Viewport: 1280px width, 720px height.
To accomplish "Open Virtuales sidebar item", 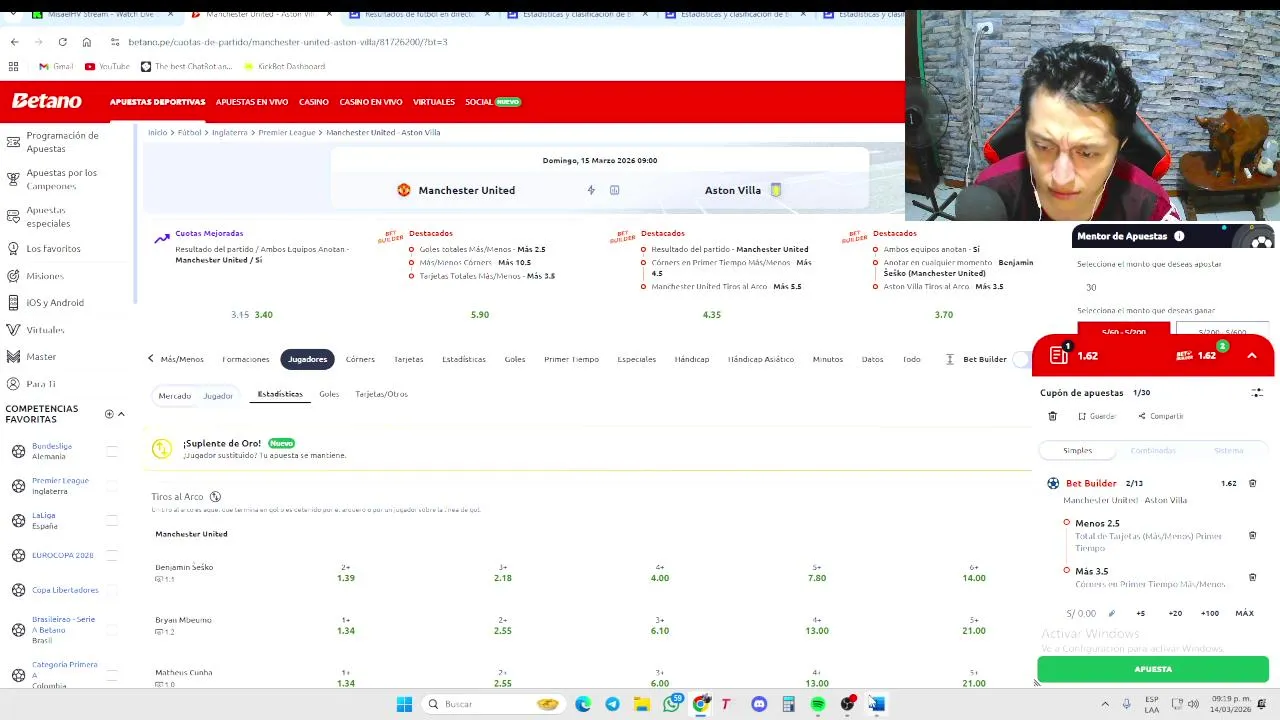I will point(36,329).
